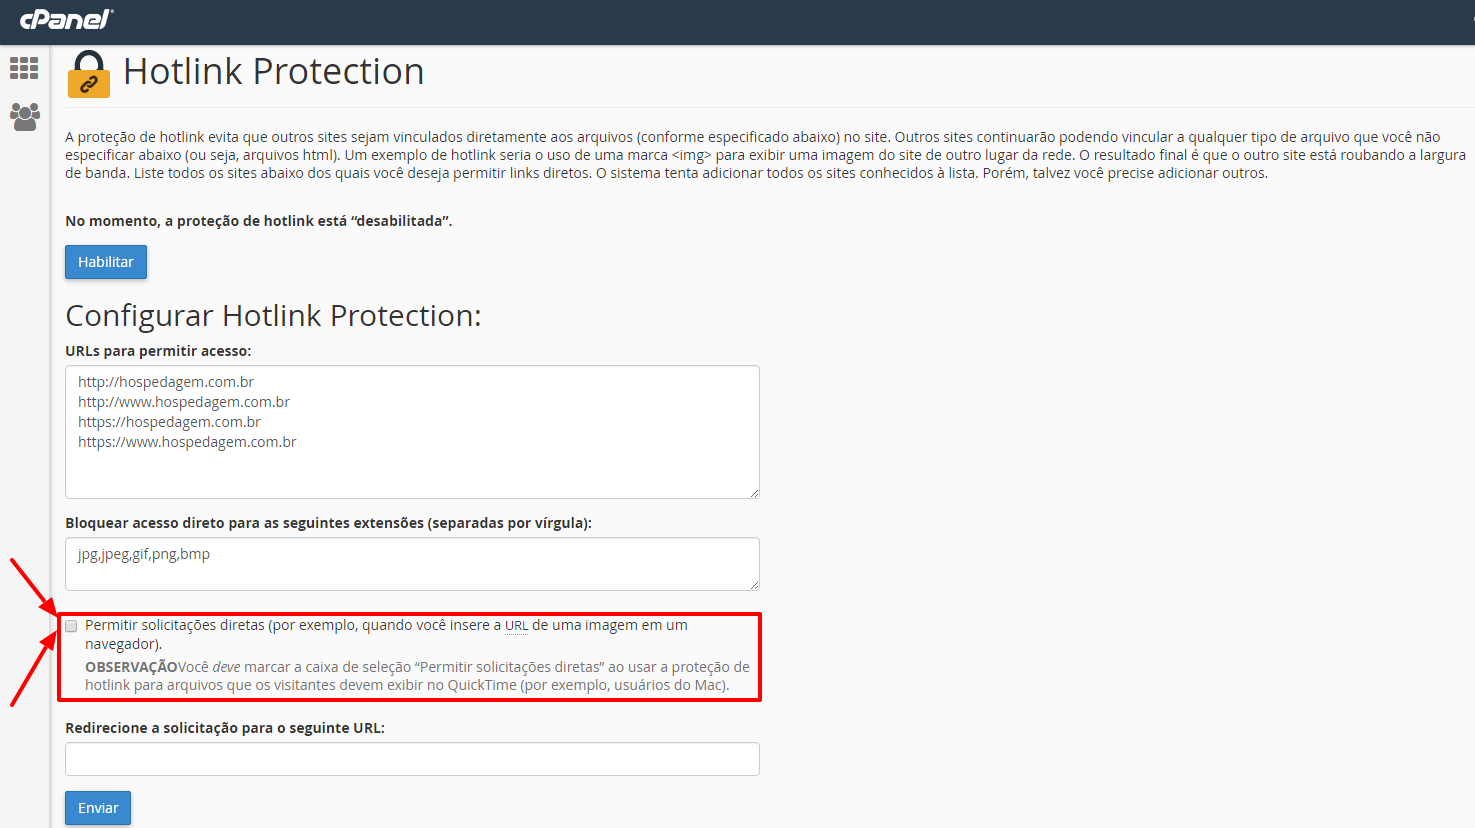Image resolution: width=1475 pixels, height=828 pixels.
Task: Focus the redirect URL input field
Action: pyautogui.click(x=412, y=759)
